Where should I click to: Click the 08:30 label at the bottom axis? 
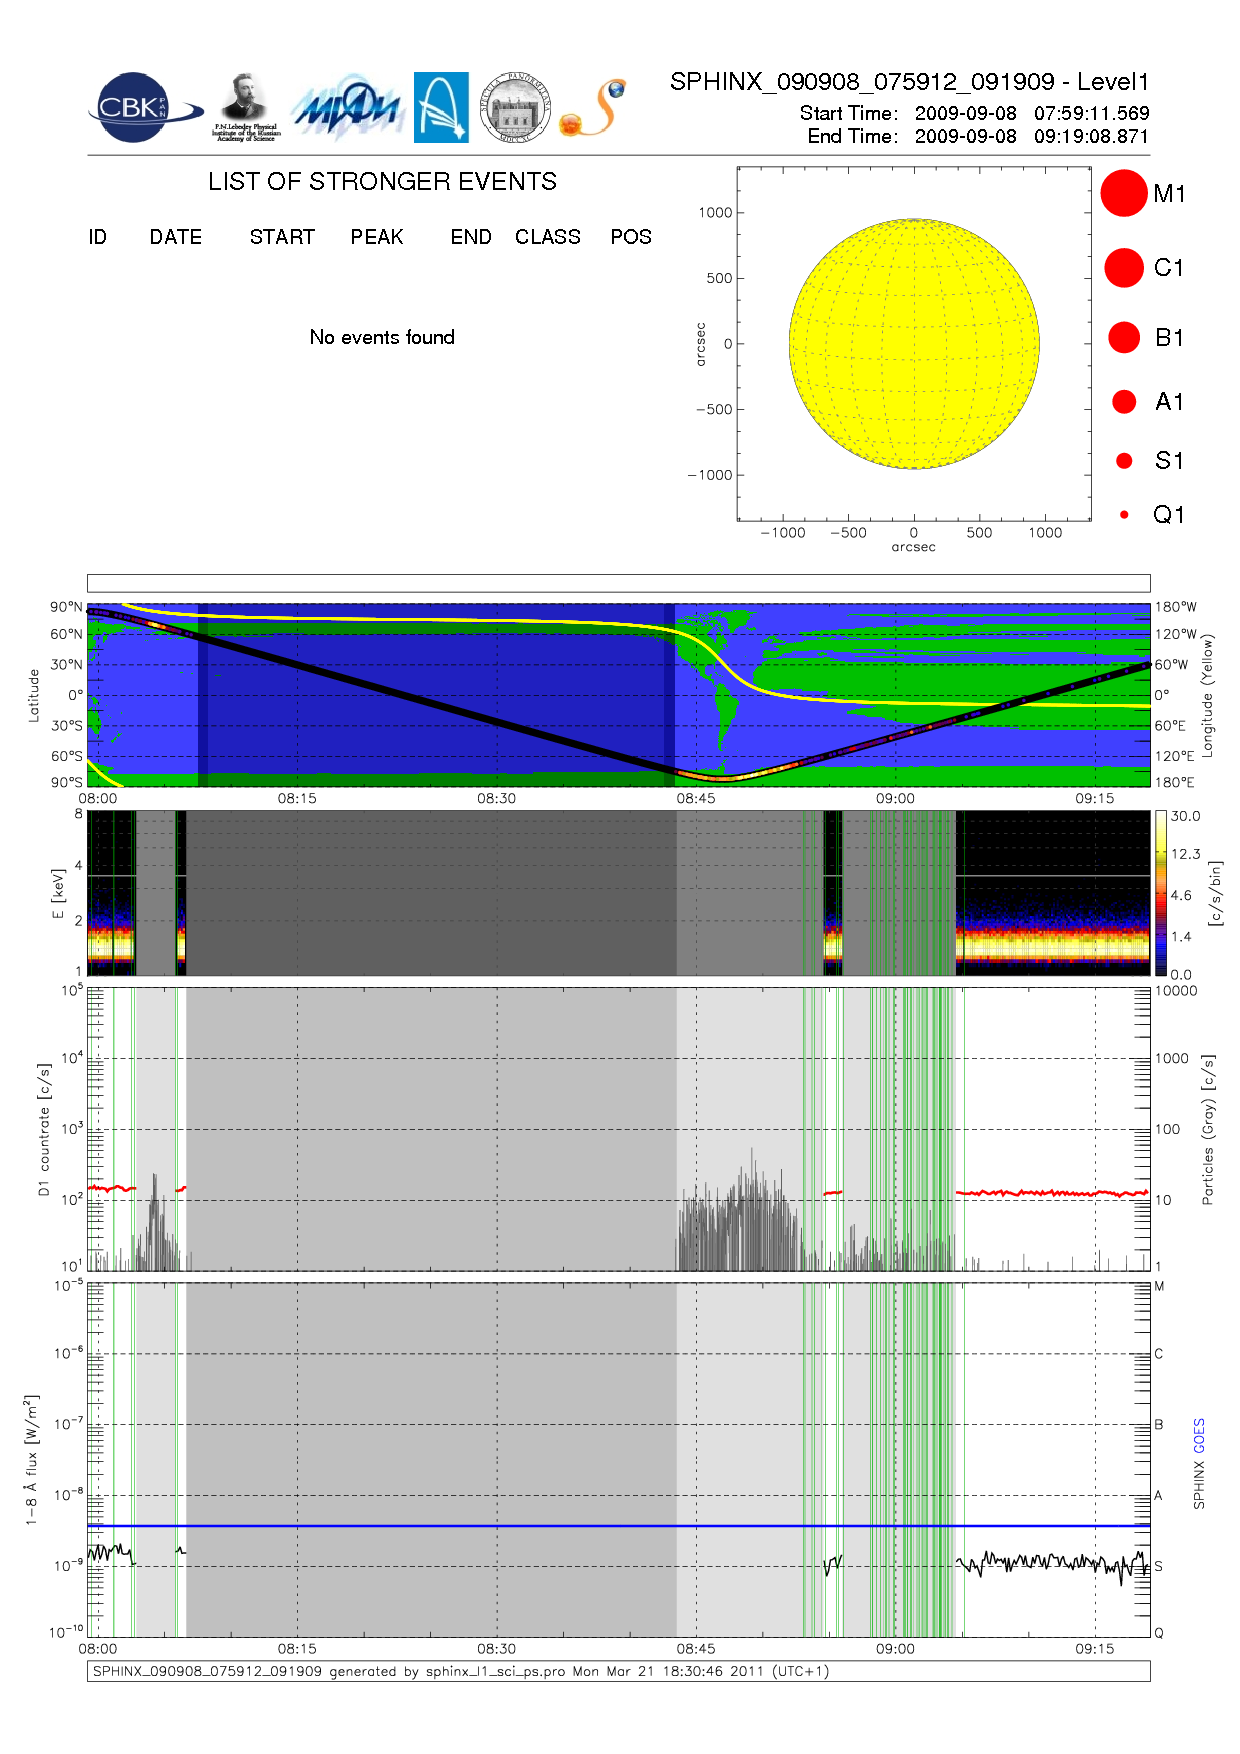pyautogui.click(x=496, y=1648)
